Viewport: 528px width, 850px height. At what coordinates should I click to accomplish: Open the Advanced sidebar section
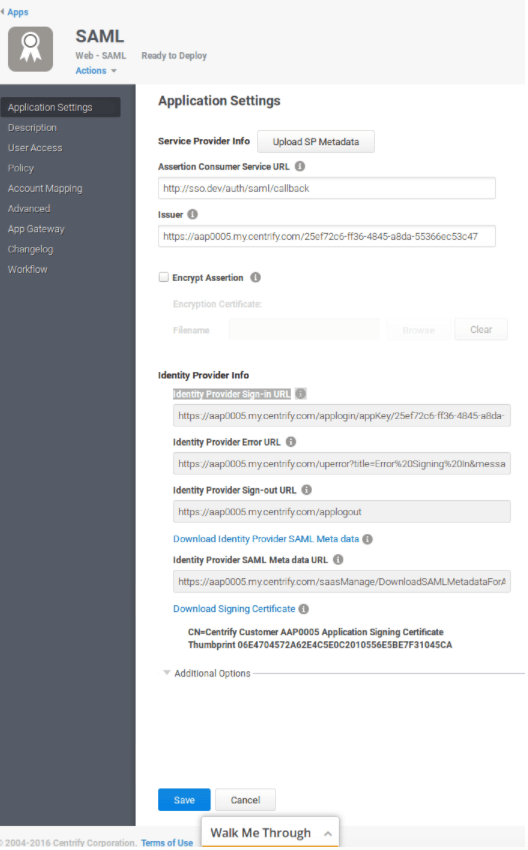pyautogui.click(x=29, y=209)
